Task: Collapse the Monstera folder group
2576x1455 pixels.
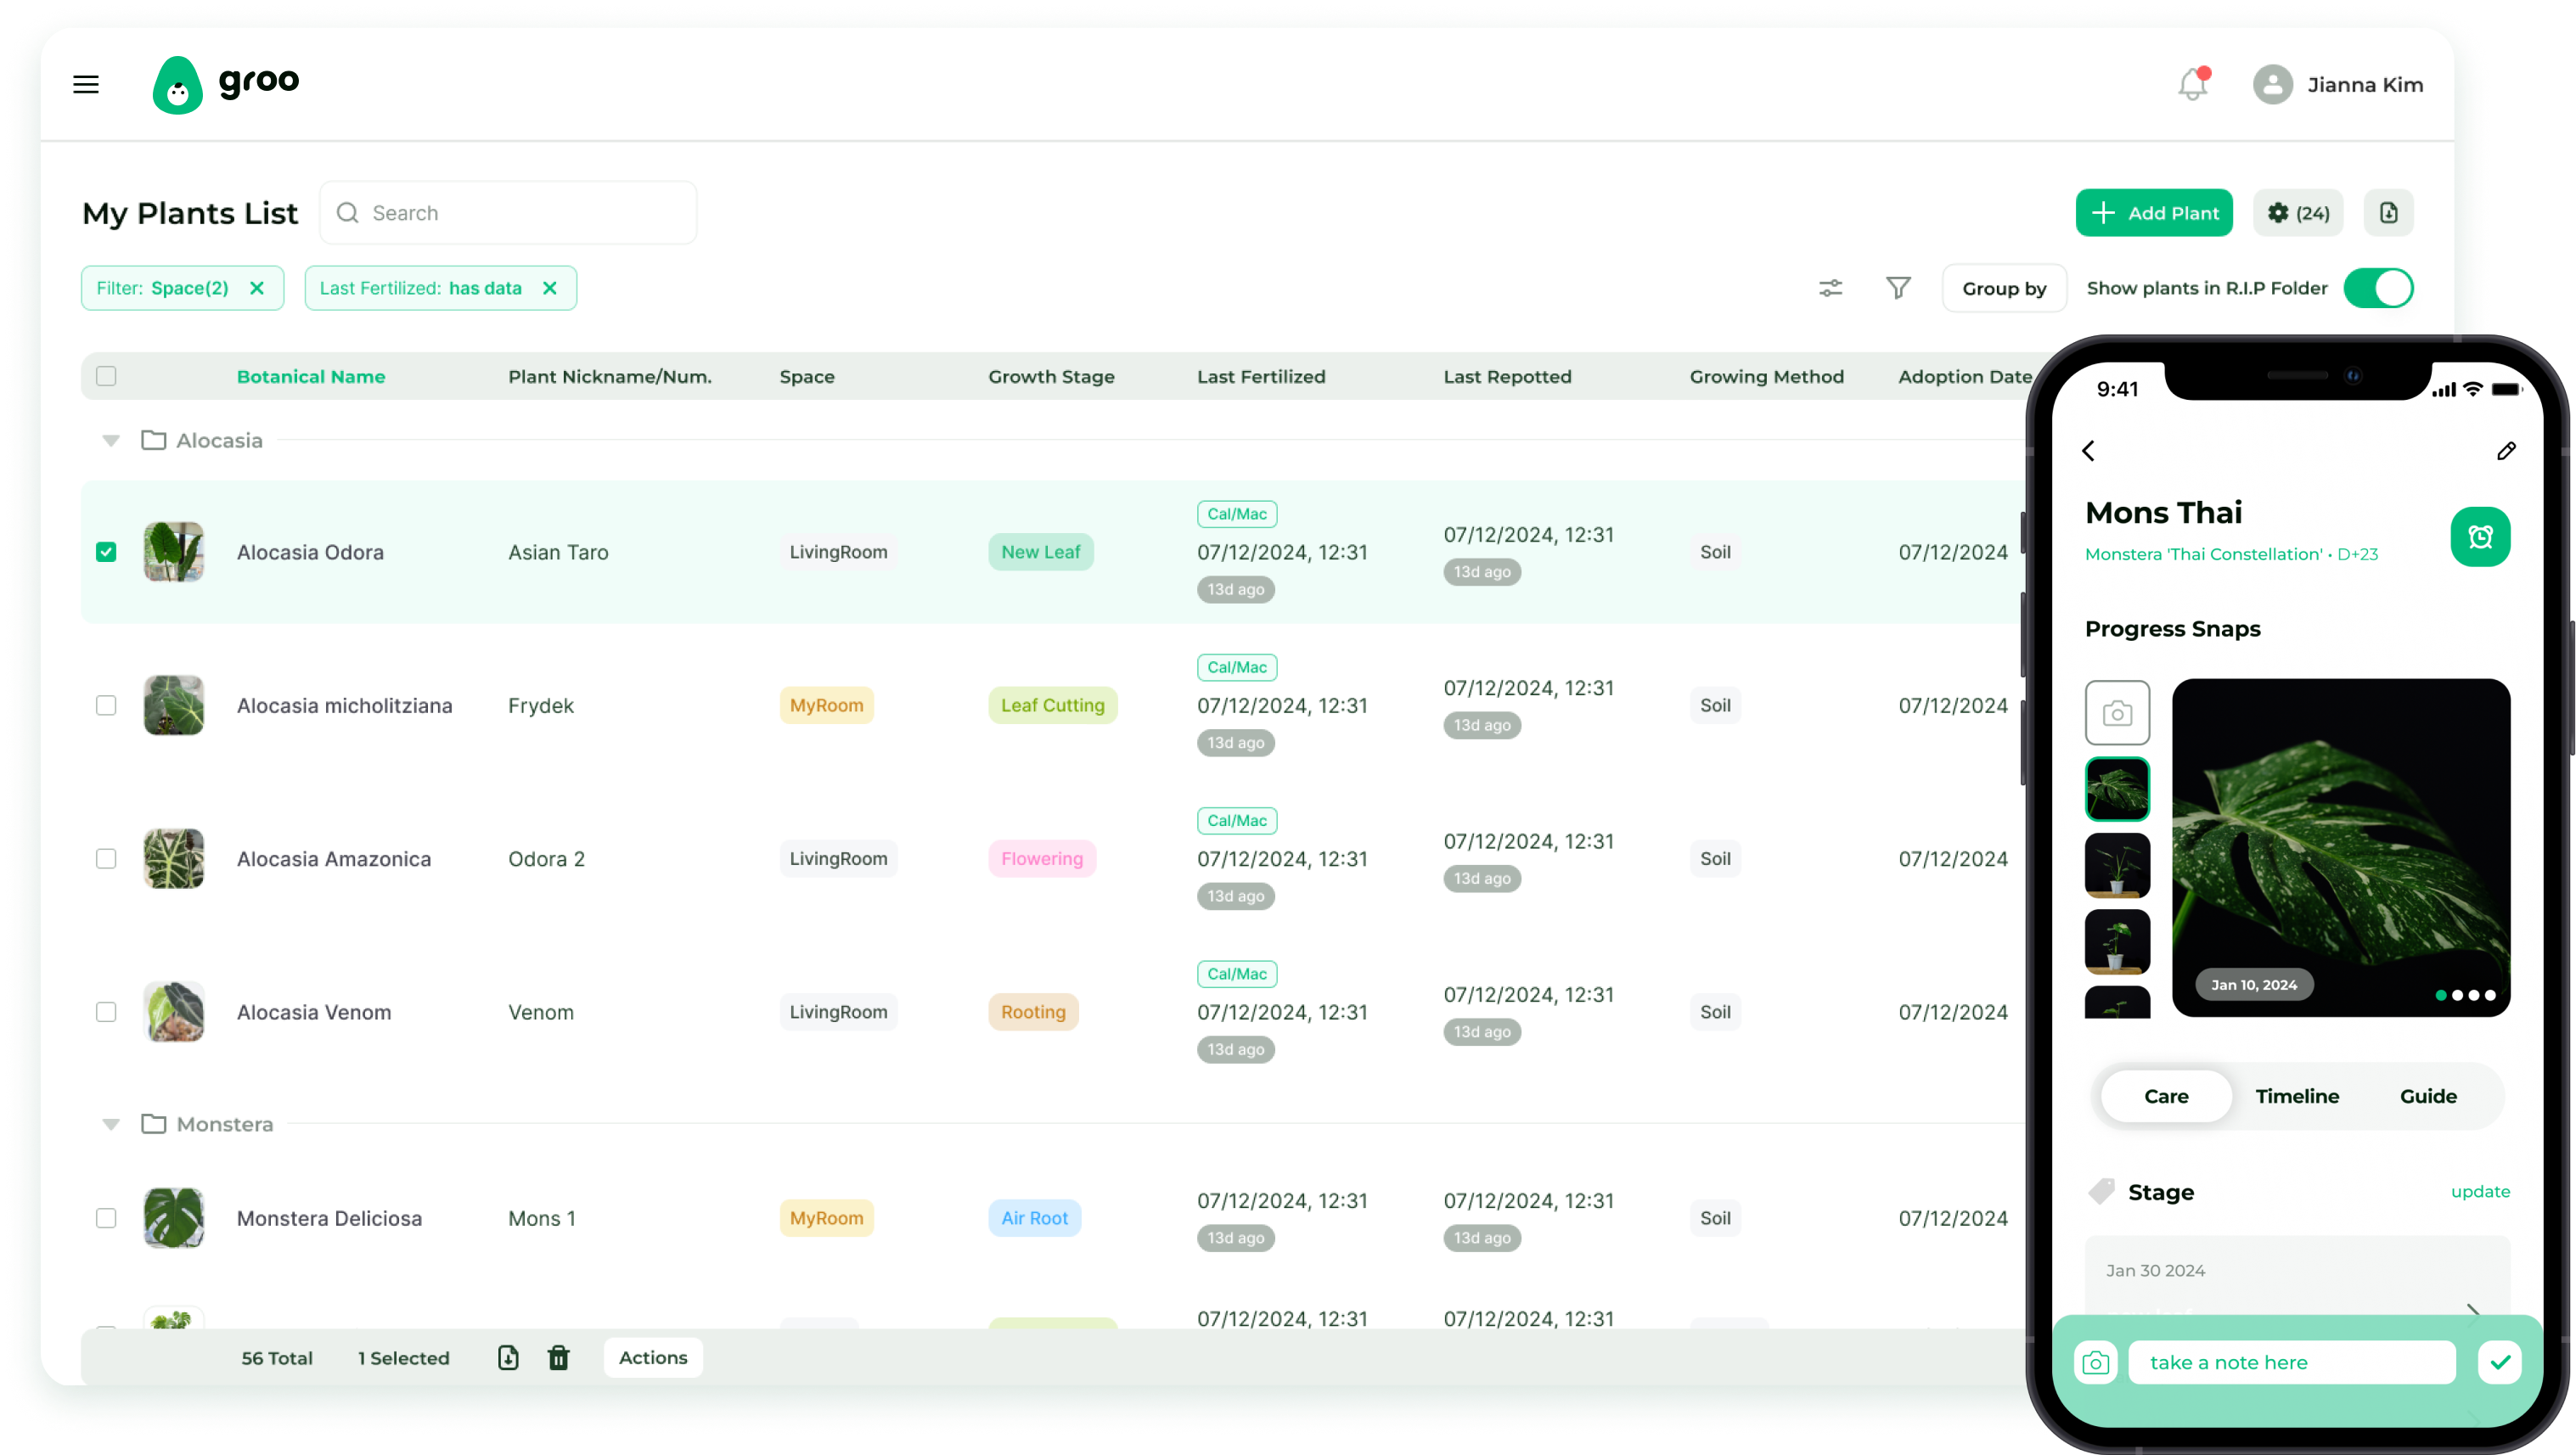Action: click(111, 1125)
